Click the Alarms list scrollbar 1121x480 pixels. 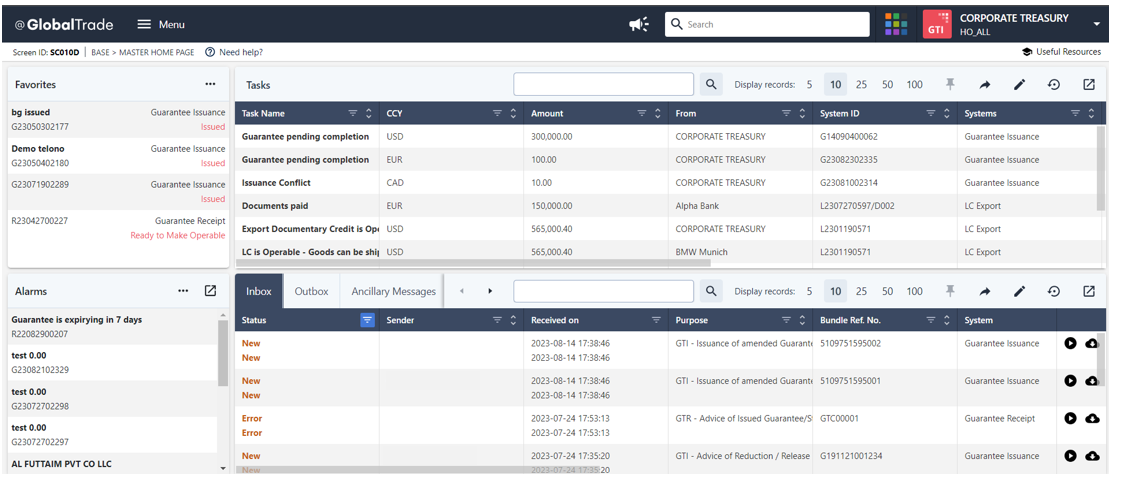222,352
